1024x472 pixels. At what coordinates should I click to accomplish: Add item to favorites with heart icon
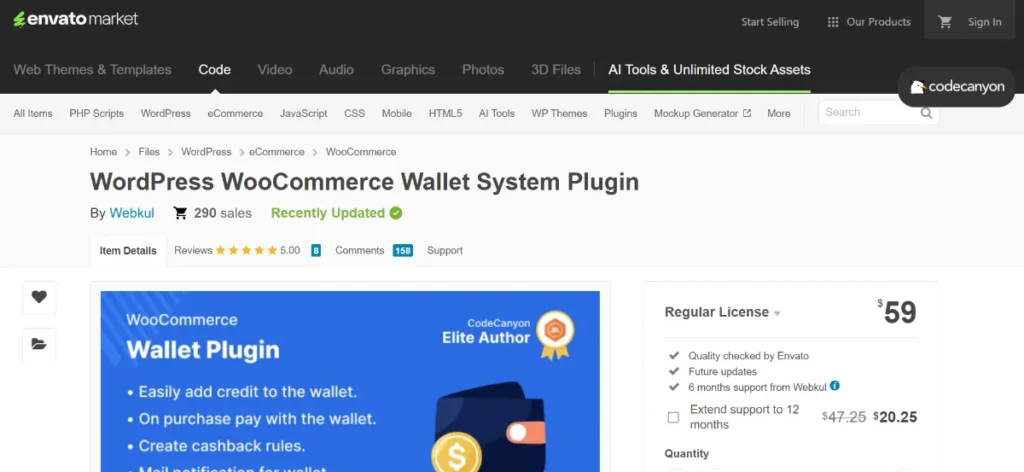[39, 297]
